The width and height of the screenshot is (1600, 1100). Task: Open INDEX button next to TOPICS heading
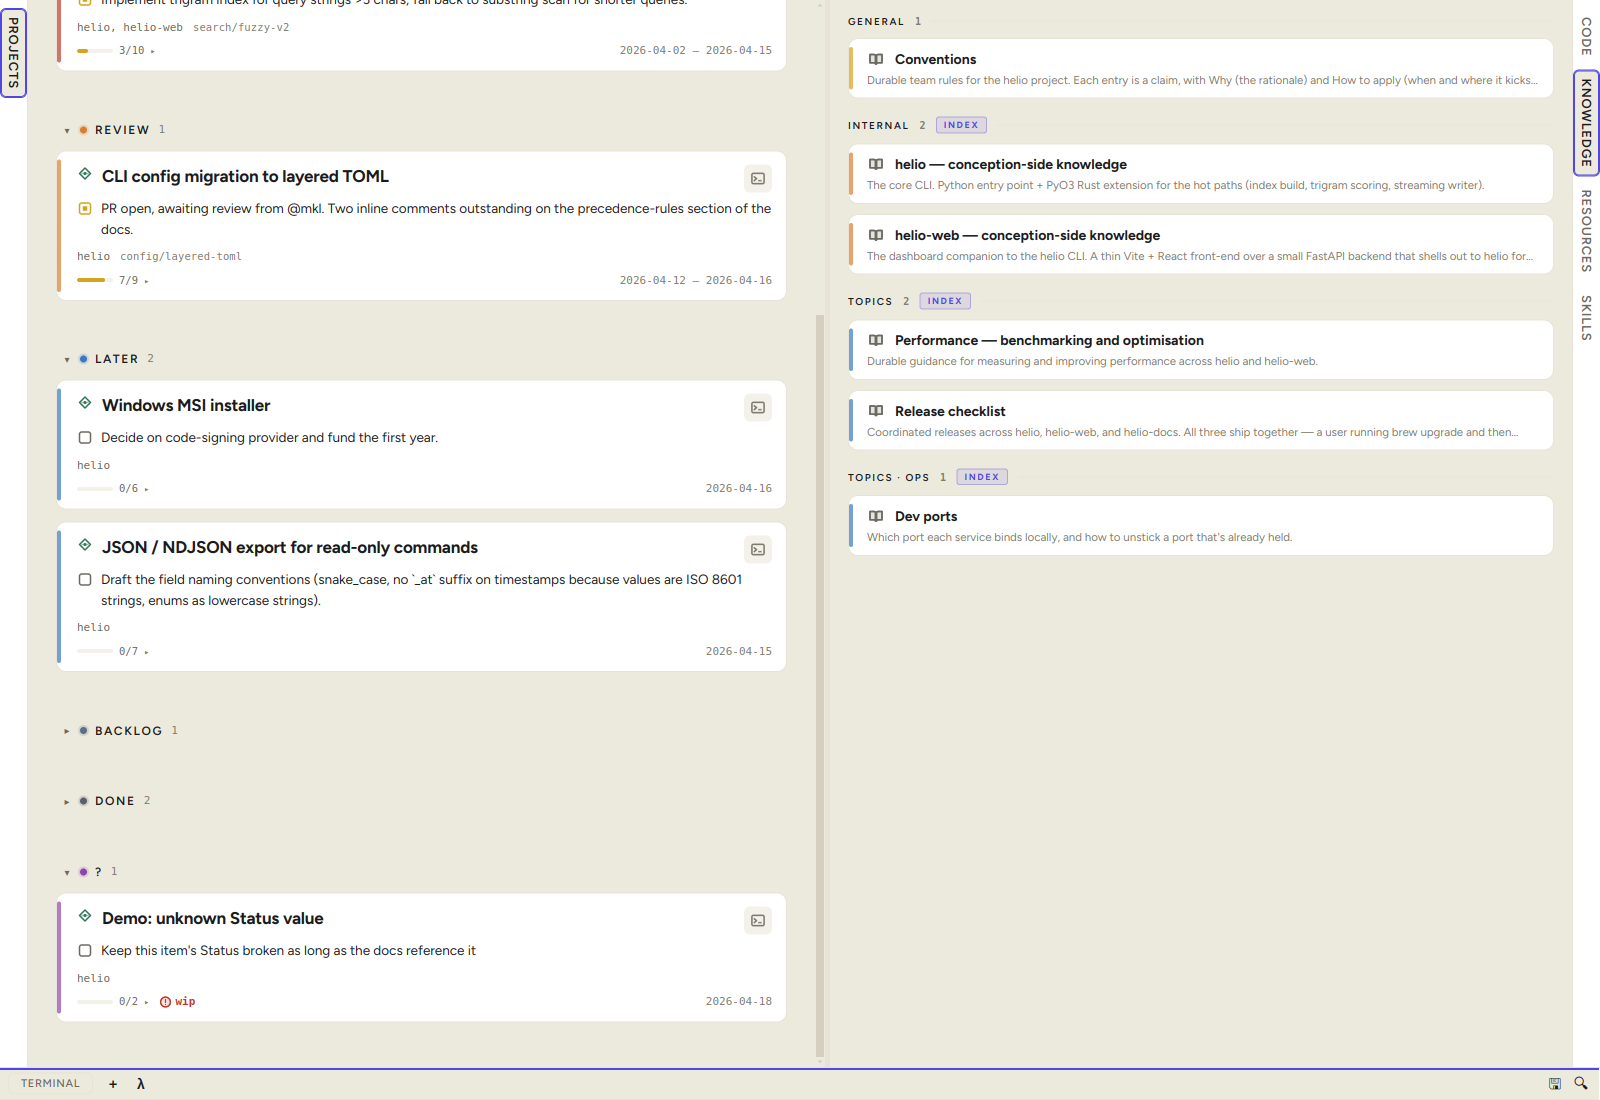tap(945, 301)
